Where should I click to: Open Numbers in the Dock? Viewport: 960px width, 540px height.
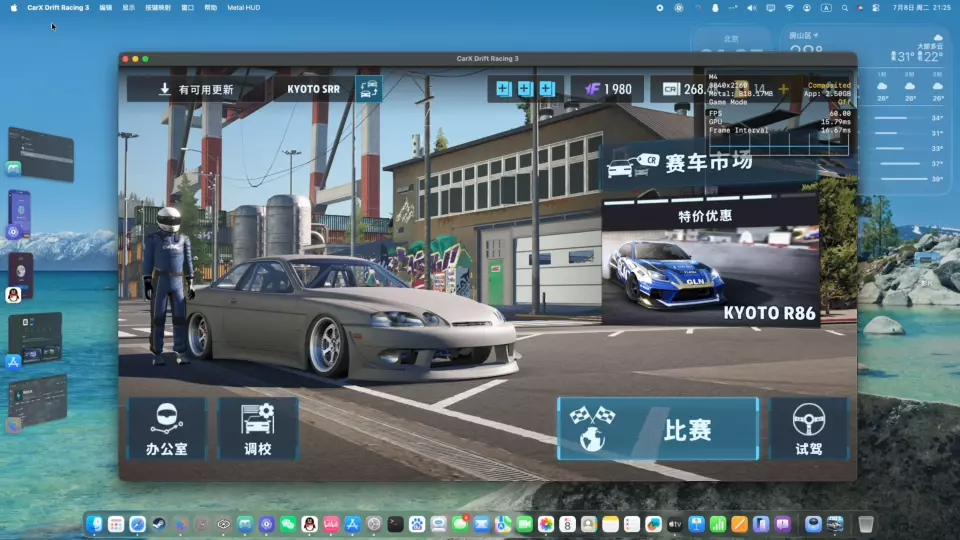[x=718, y=524]
